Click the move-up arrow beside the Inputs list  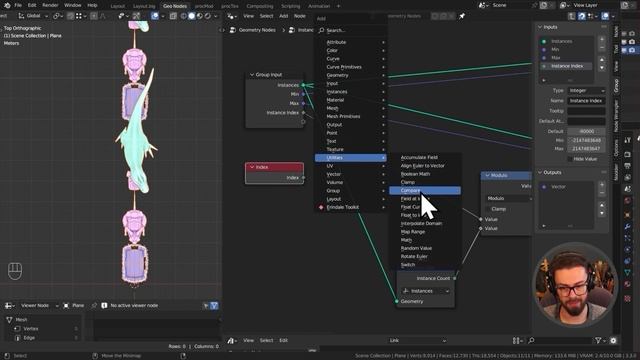[602, 60]
